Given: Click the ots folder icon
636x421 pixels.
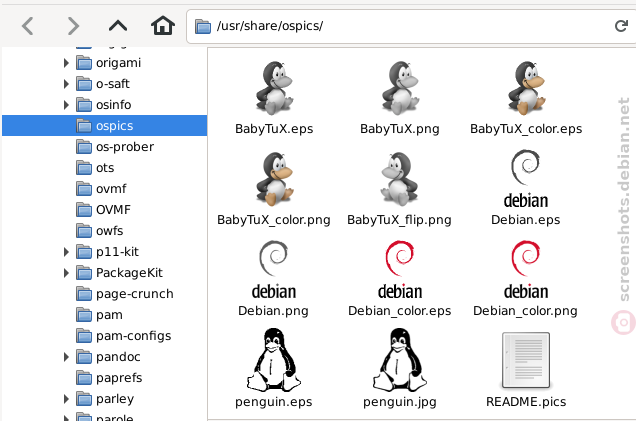Looking at the screenshot, I should point(84,168).
